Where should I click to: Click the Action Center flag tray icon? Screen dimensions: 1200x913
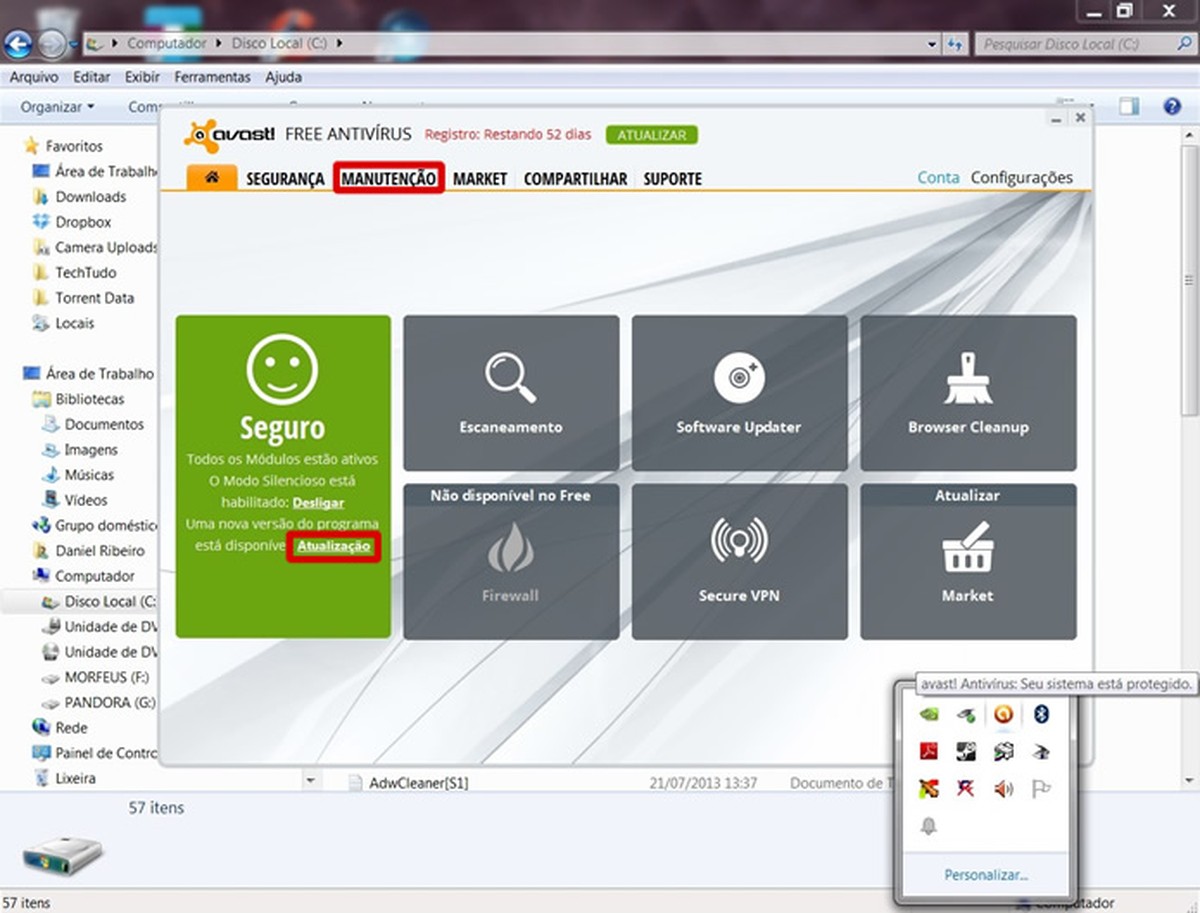[1040, 789]
